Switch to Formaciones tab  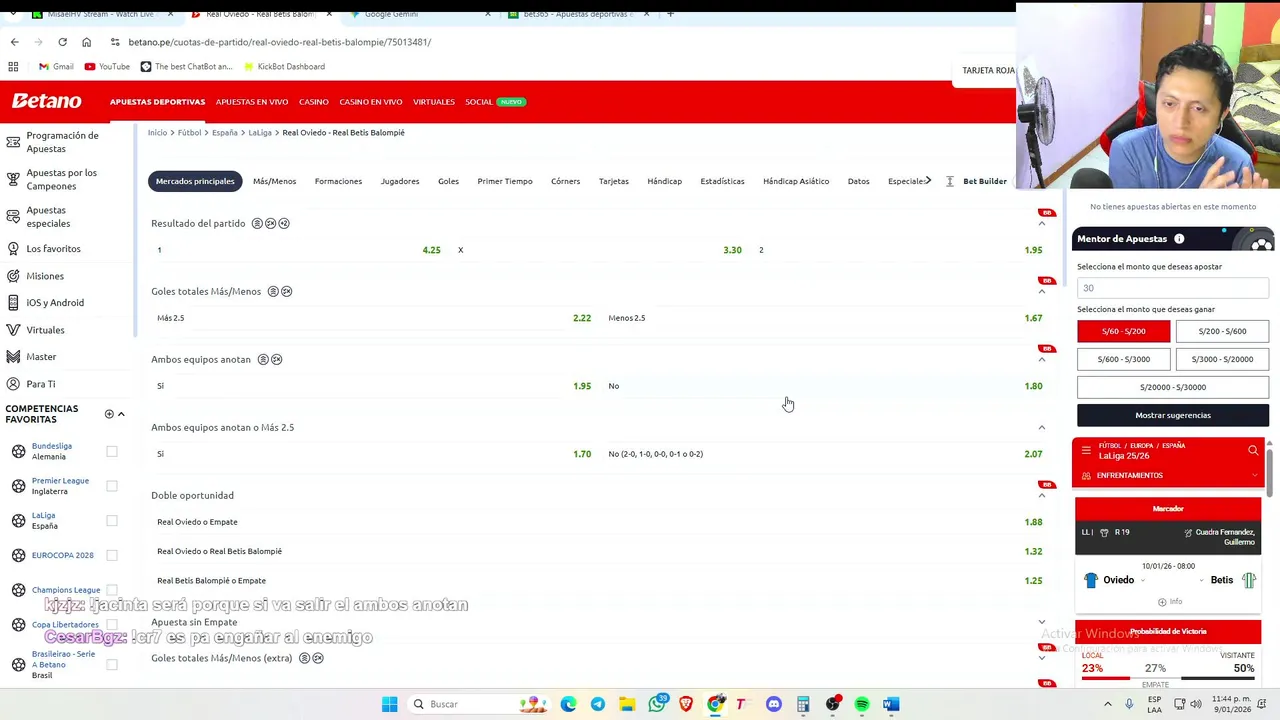tap(338, 181)
